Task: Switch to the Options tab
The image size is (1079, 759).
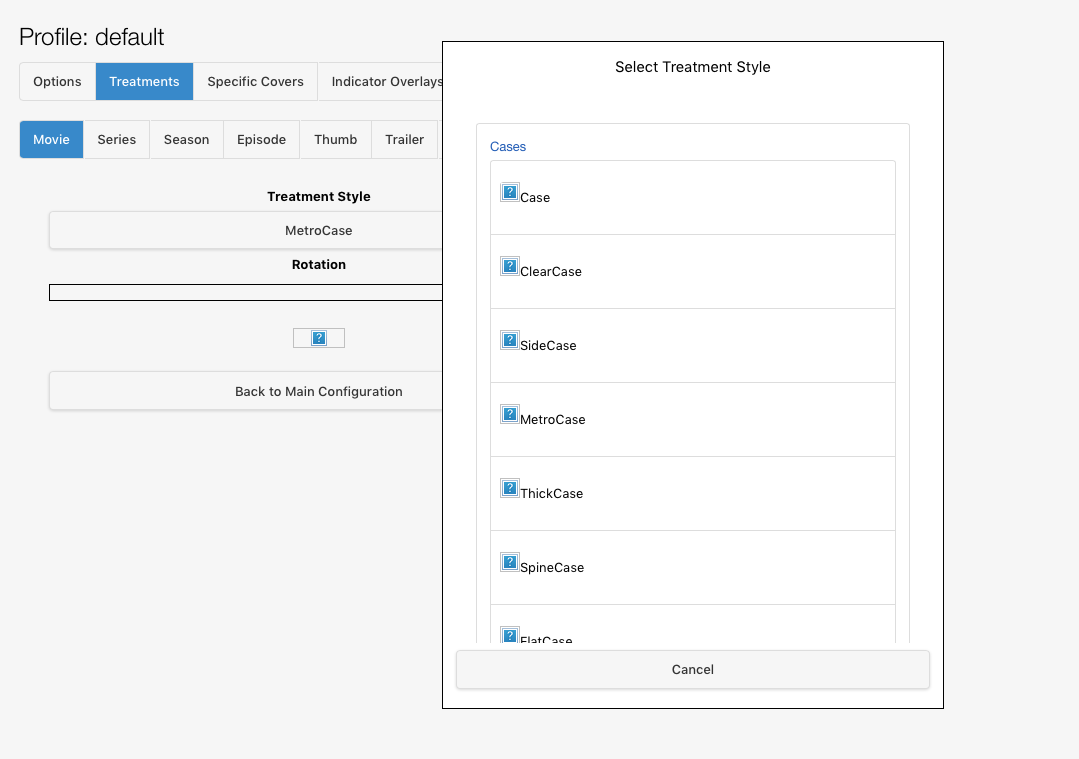Action: [x=57, y=82]
